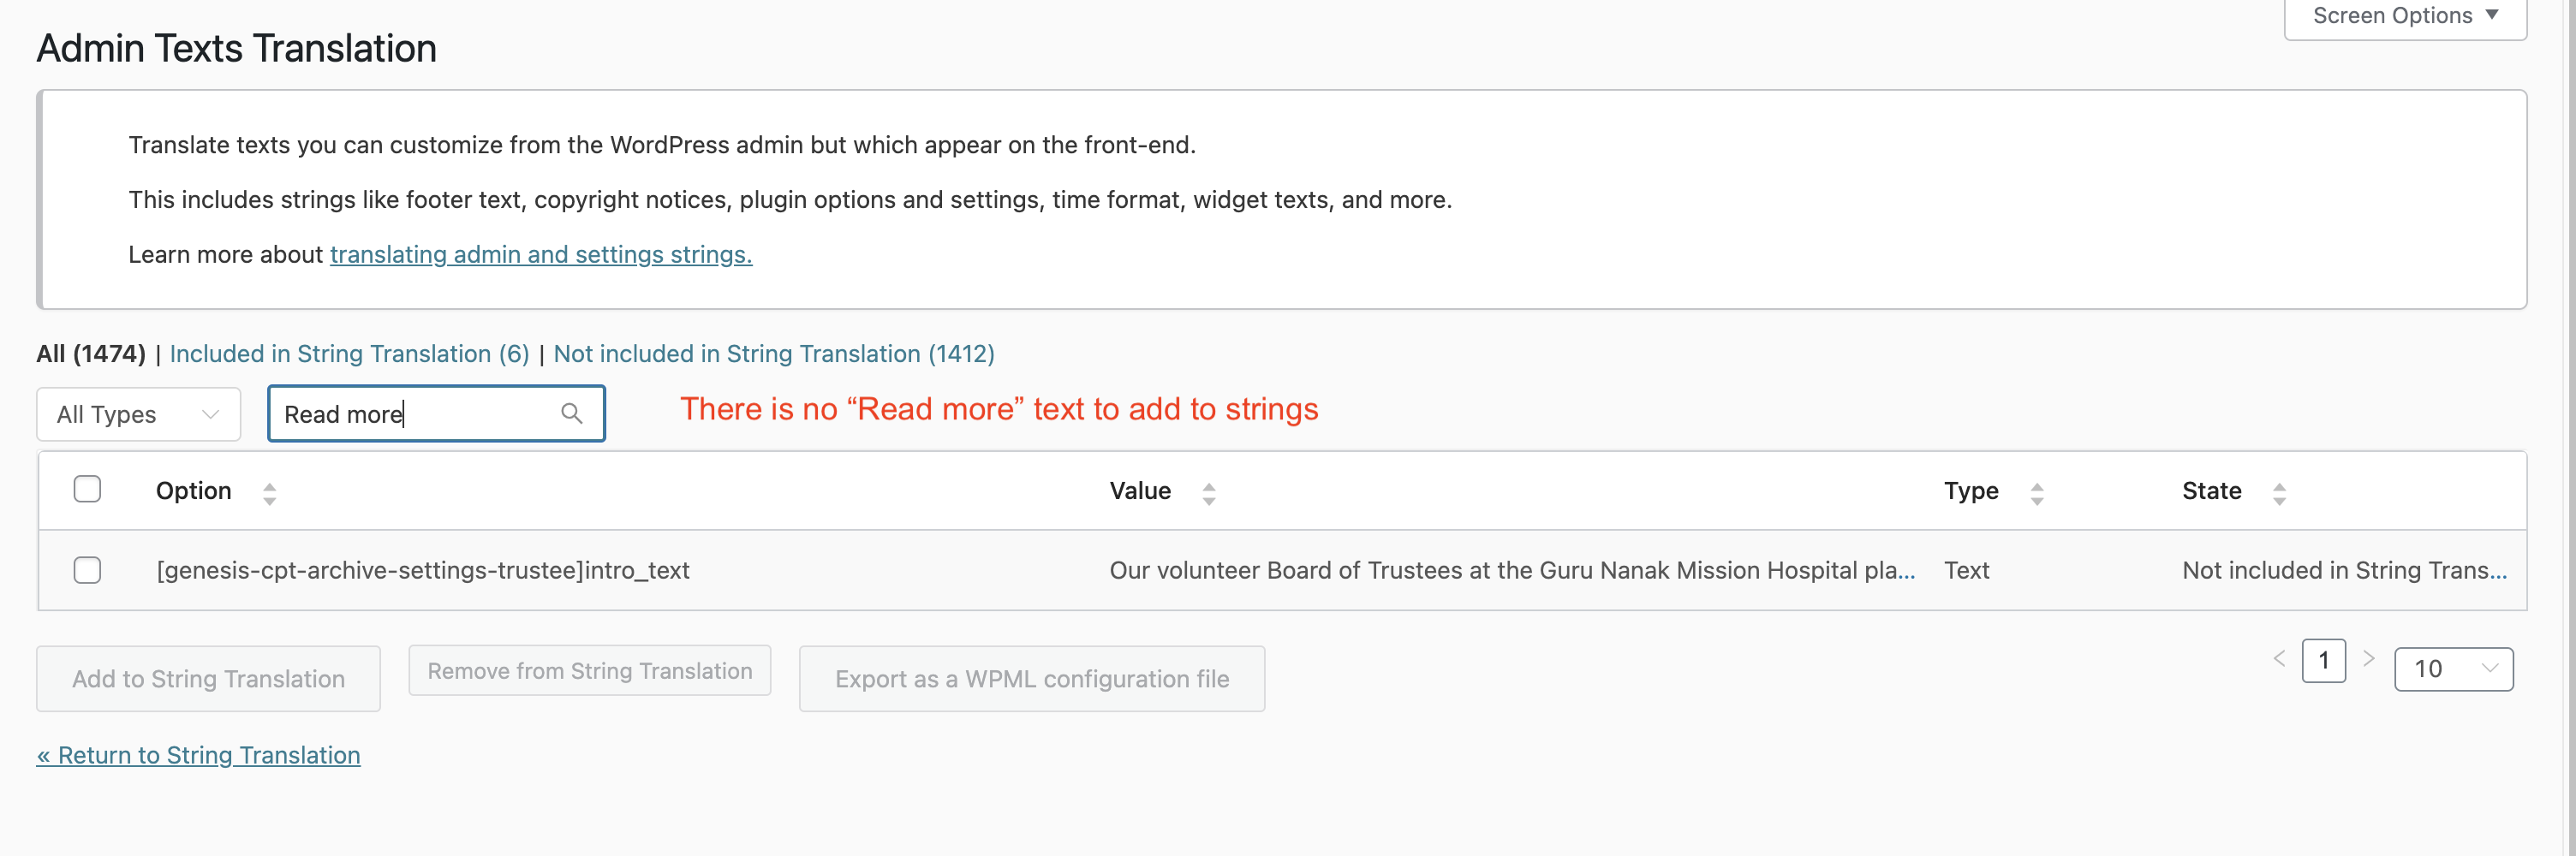Screen dimensions: 2576x856
Task: Sort by Option column arrows
Action: [x=269, y=493]
